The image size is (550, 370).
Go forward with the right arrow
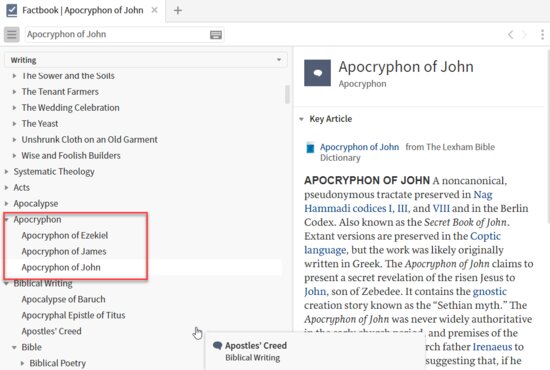tap(524, 34)
